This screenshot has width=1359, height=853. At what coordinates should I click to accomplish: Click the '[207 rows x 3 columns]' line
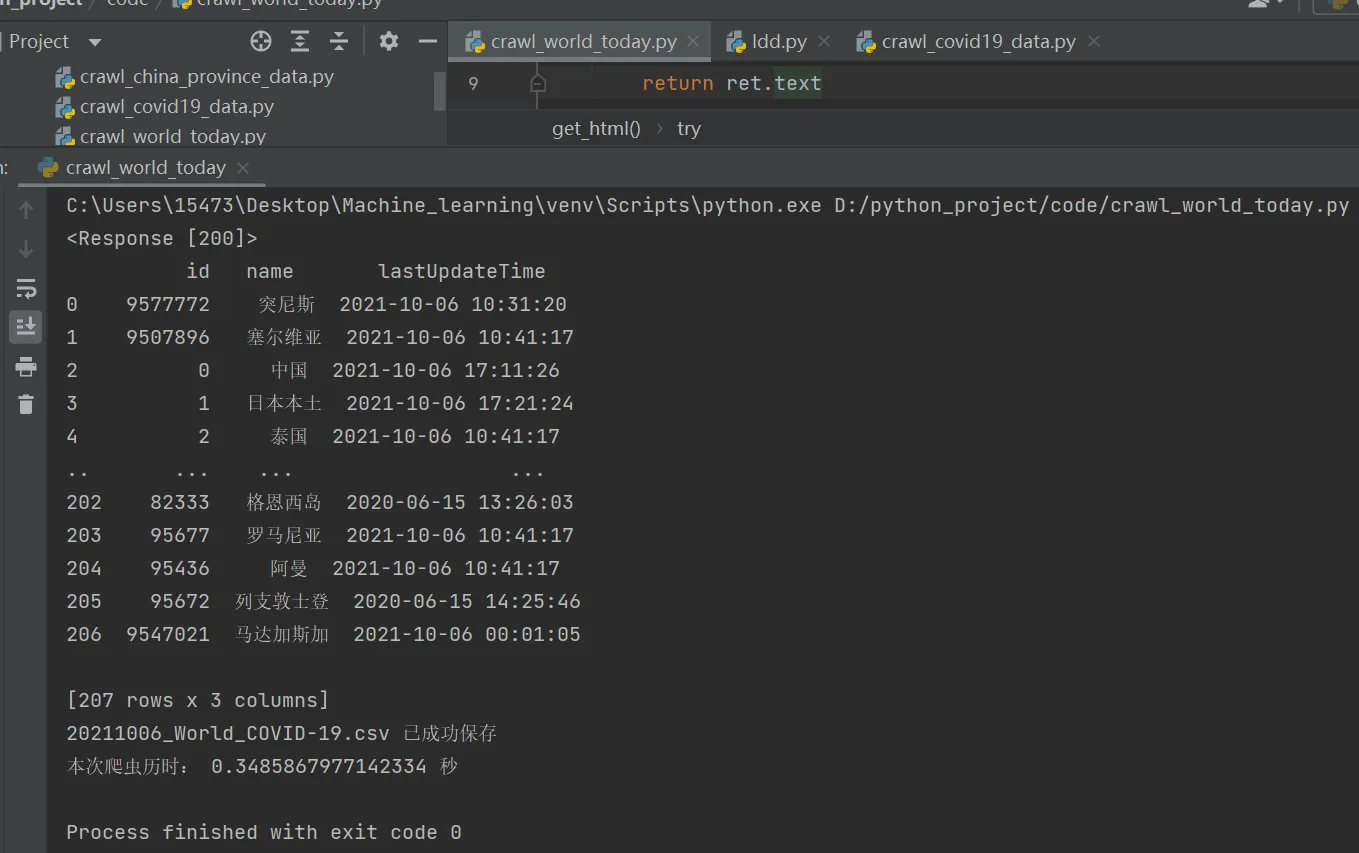point(198,701)
